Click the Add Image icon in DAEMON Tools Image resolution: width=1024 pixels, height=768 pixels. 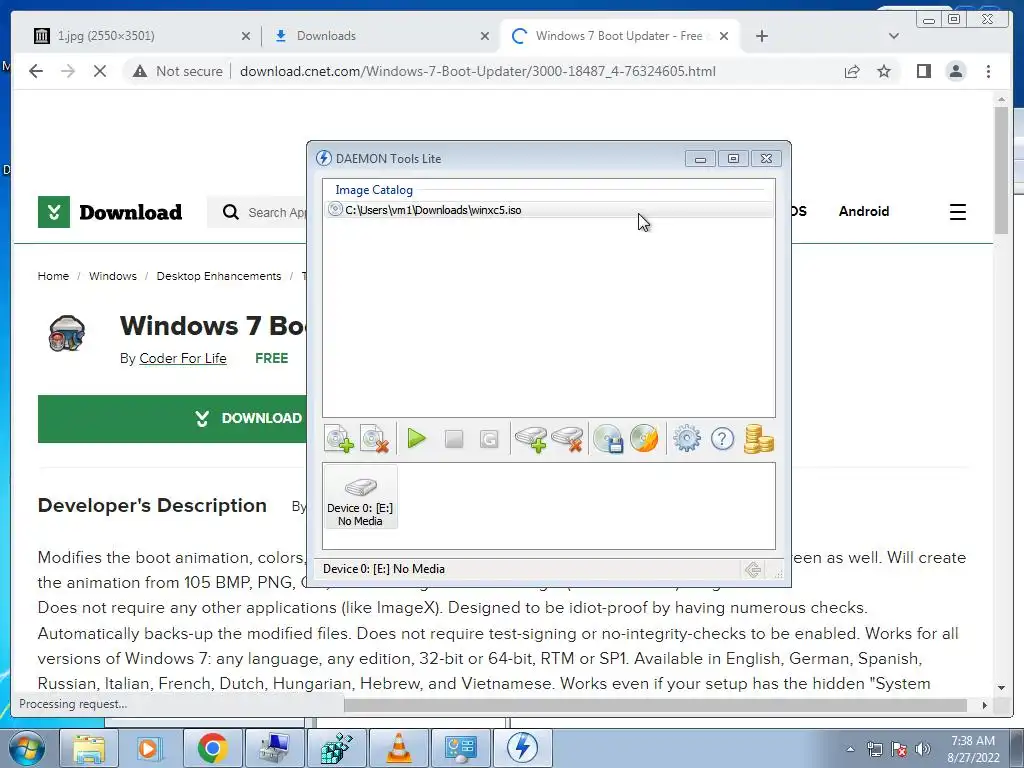point(339,439)
